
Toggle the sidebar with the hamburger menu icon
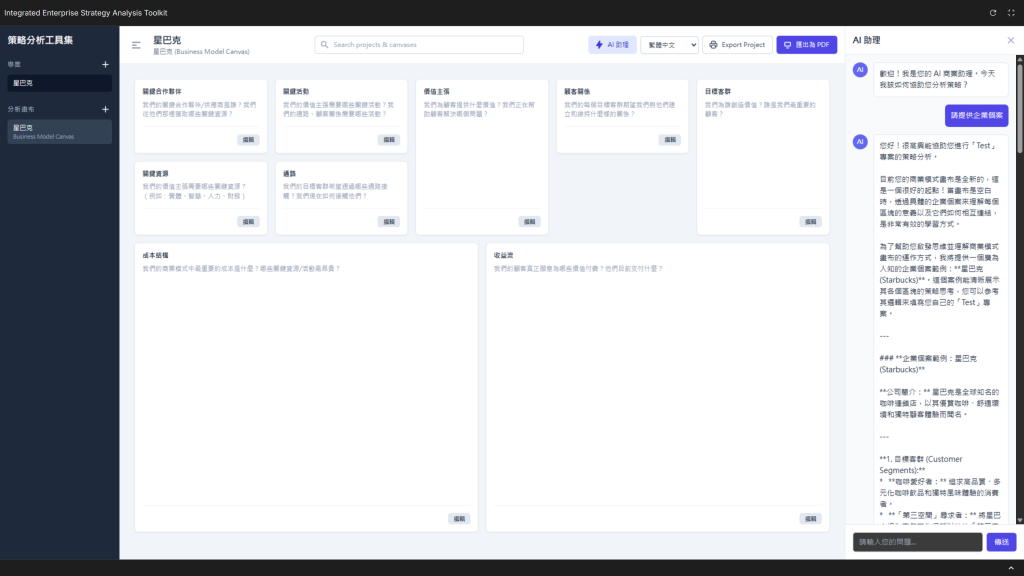[x=136, y=45]
